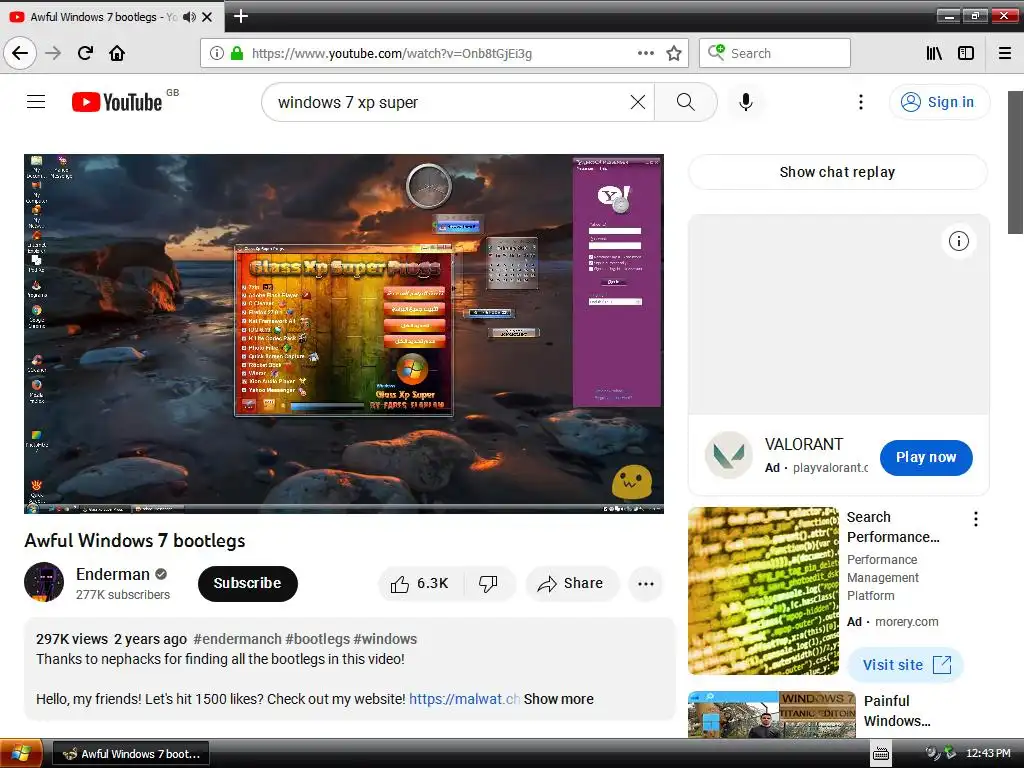Reload the page with the refresh icon
This screenshot has width=1024, height=768.
point(85,53)
